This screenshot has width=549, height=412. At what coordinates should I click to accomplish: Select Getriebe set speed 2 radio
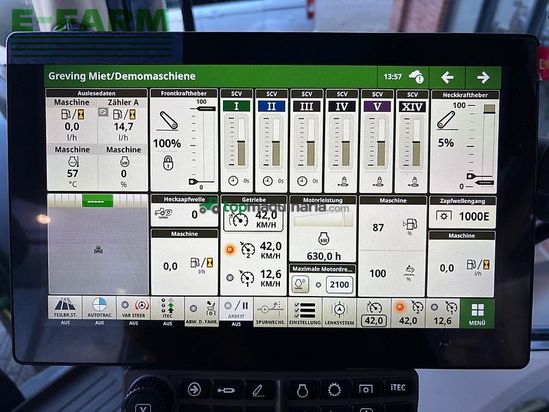[230, 249]
